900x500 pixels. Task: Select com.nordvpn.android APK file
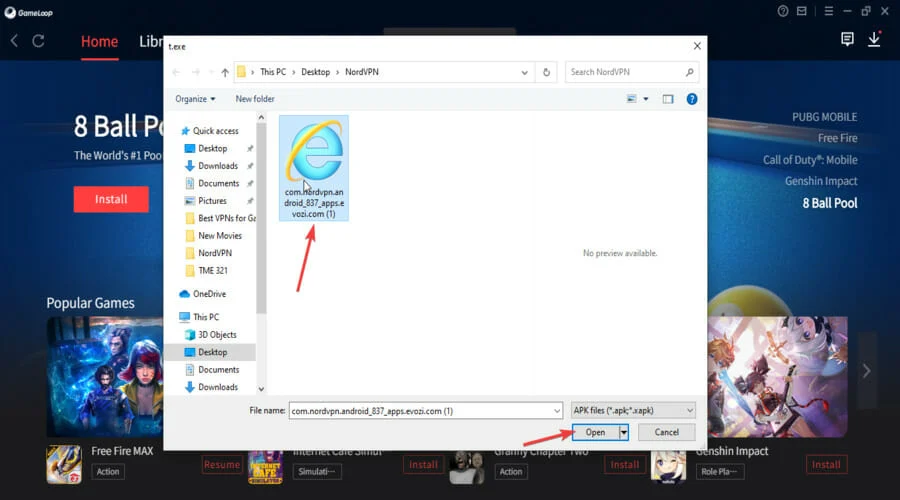tap(314, 168)
